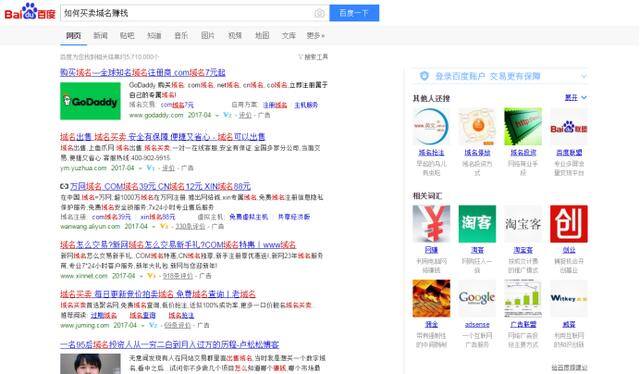Switch to the 视频 tab
640x374 pixels.
coord(235,36)
